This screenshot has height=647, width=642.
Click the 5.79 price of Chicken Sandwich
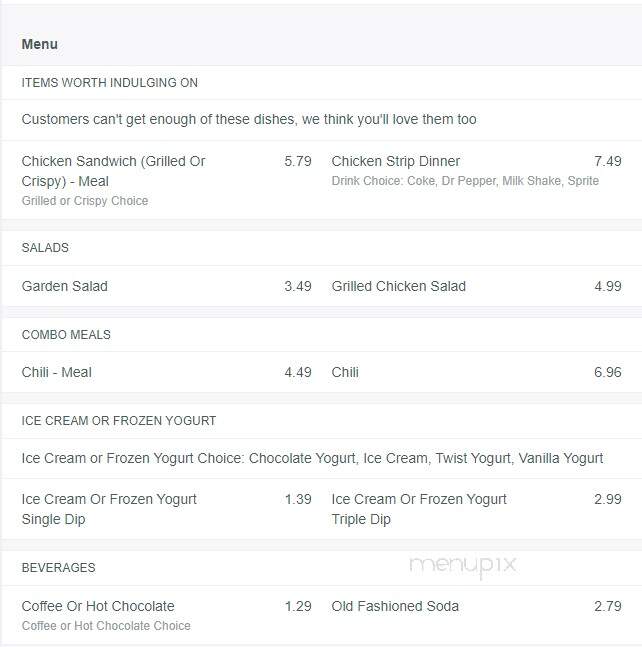297,161
